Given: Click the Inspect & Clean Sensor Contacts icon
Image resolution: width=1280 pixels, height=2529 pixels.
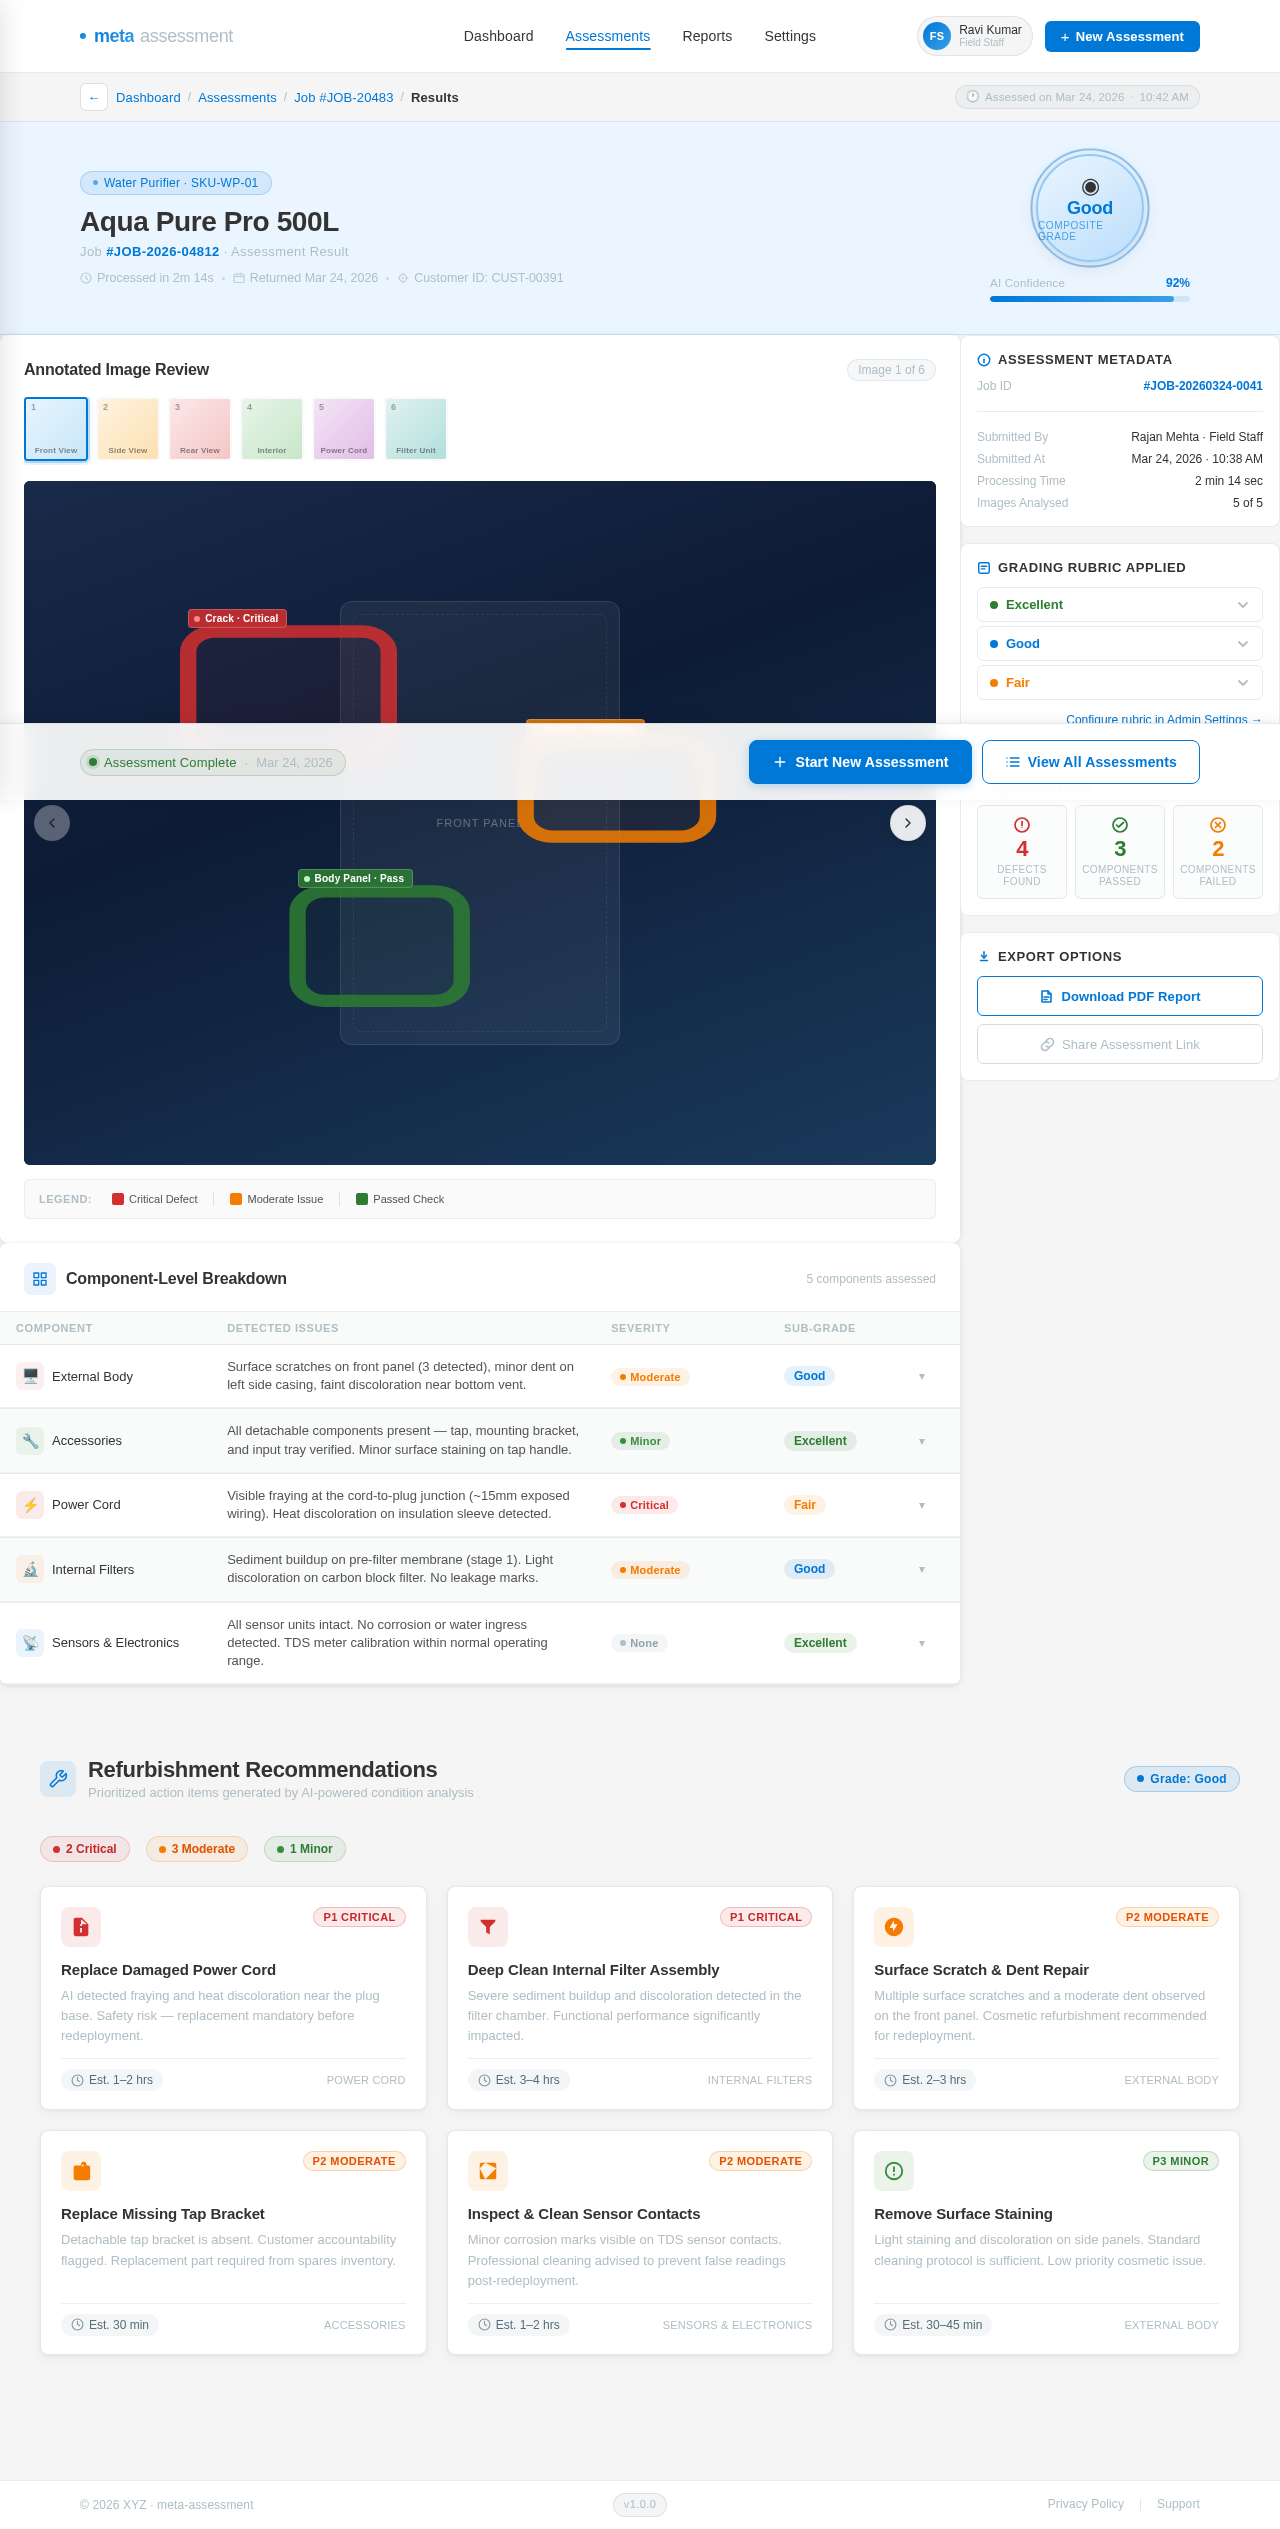Looking at the screenshot, I should tap(488, 2171).
